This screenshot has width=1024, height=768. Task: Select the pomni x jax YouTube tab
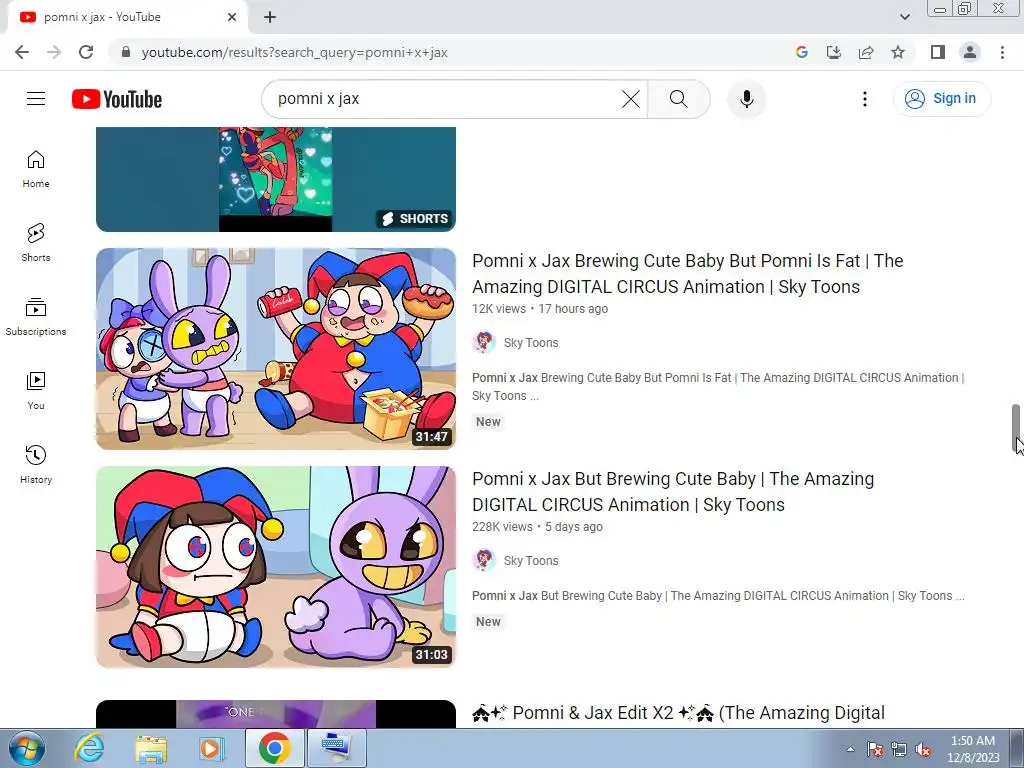tap(127, 18)
